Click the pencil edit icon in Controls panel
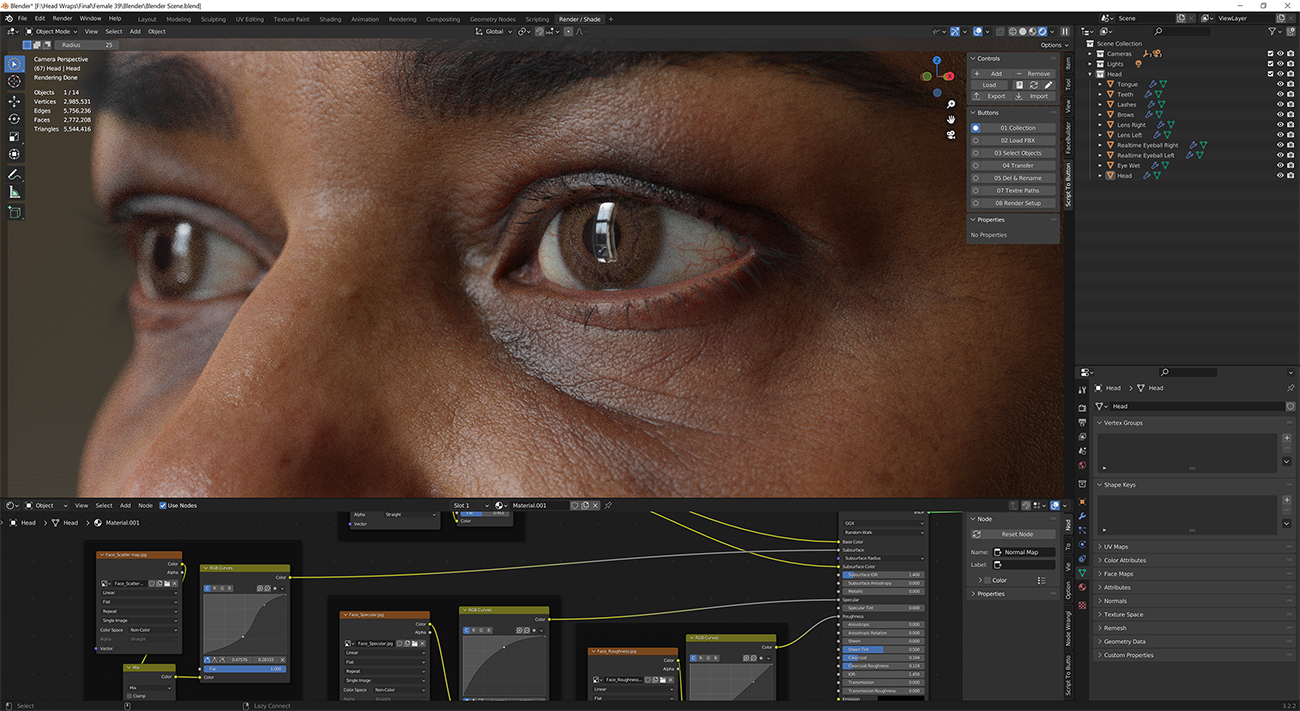The width and height of the screenshot is (1300, 711). coord(1048,85)
